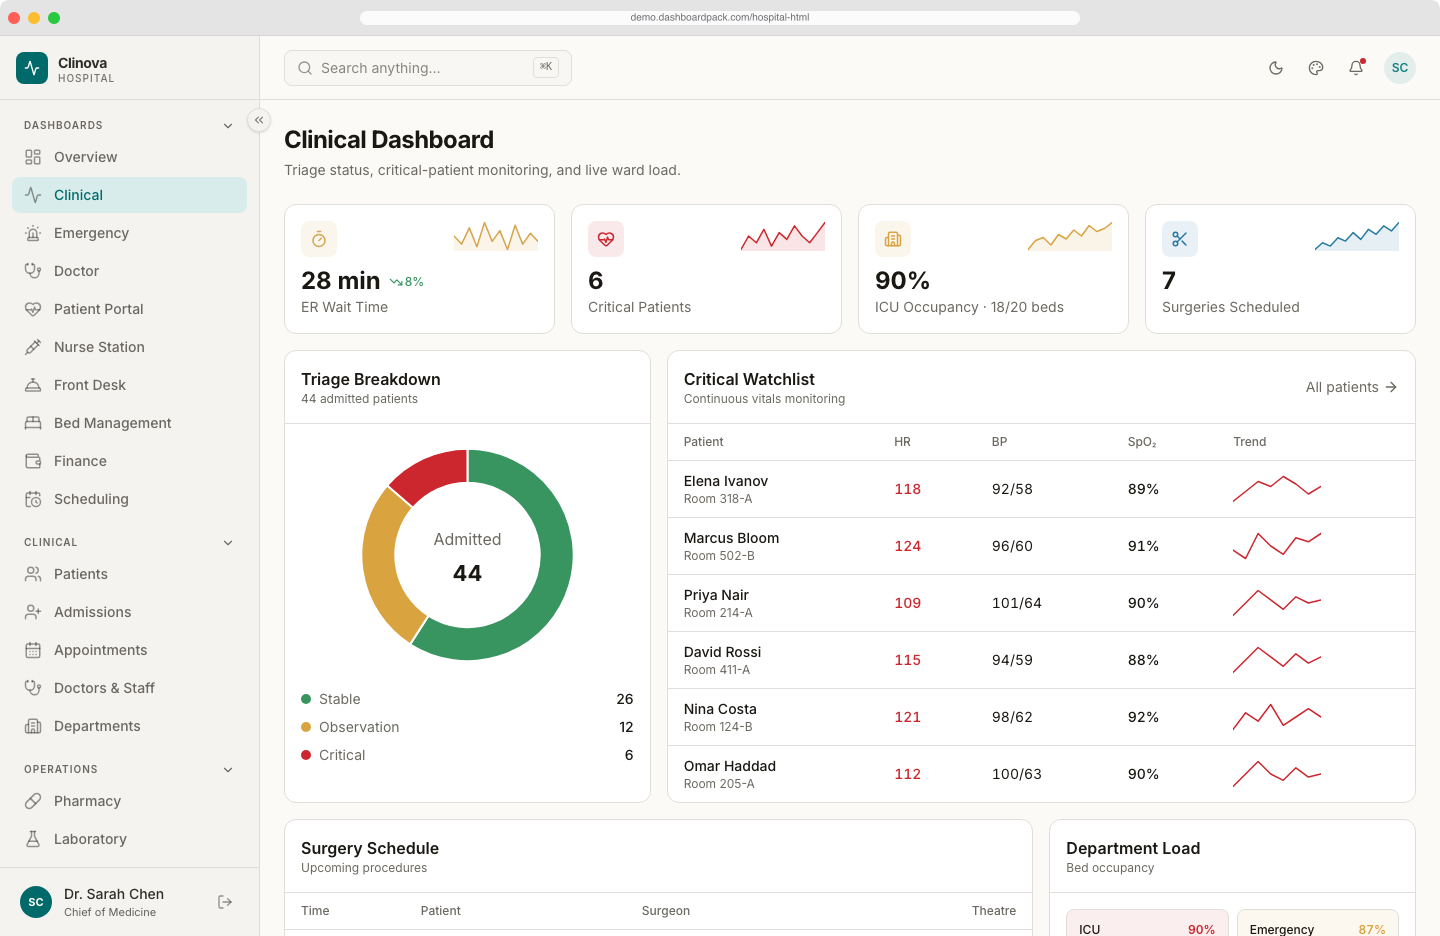The image size is (1440, 936).
Task: Click the 8% wait time trend badge
Action: tap(407, 282)
